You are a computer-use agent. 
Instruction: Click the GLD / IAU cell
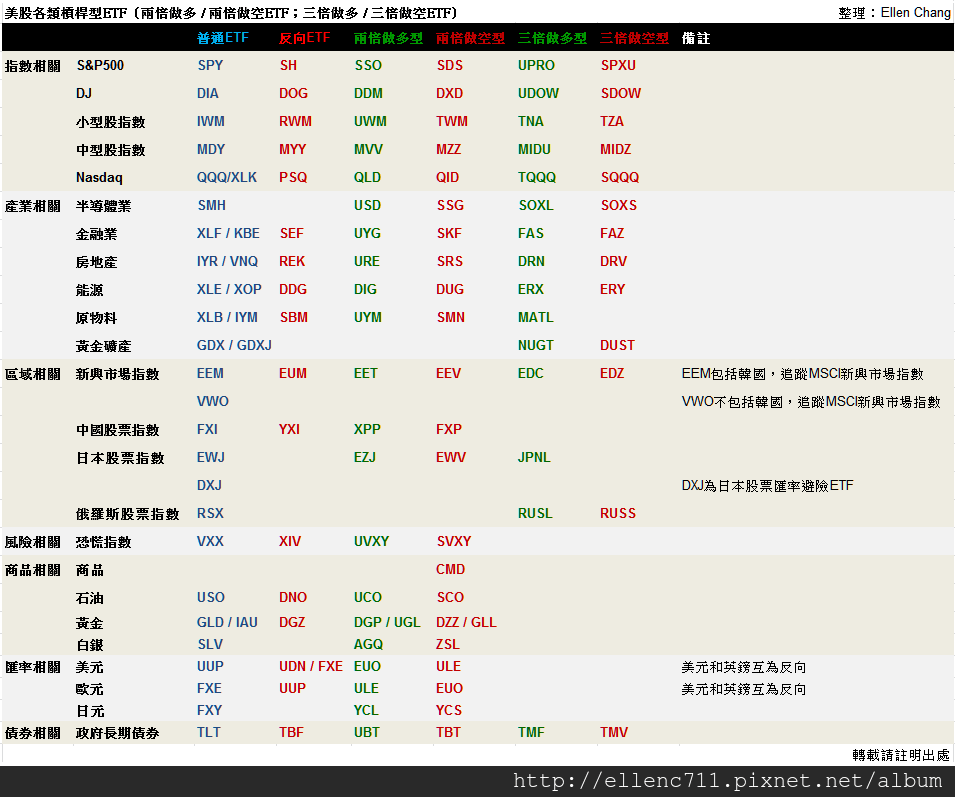click(227, 622)
